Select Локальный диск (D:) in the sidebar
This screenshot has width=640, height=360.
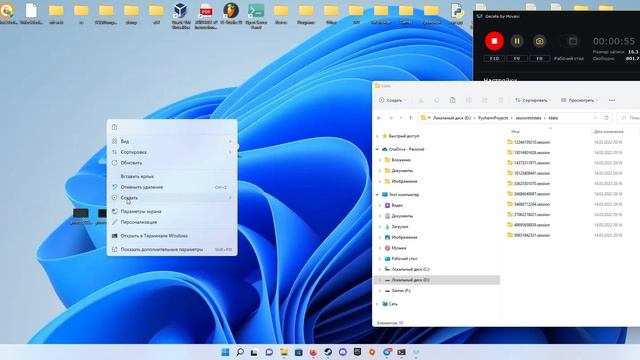[410, 280]
